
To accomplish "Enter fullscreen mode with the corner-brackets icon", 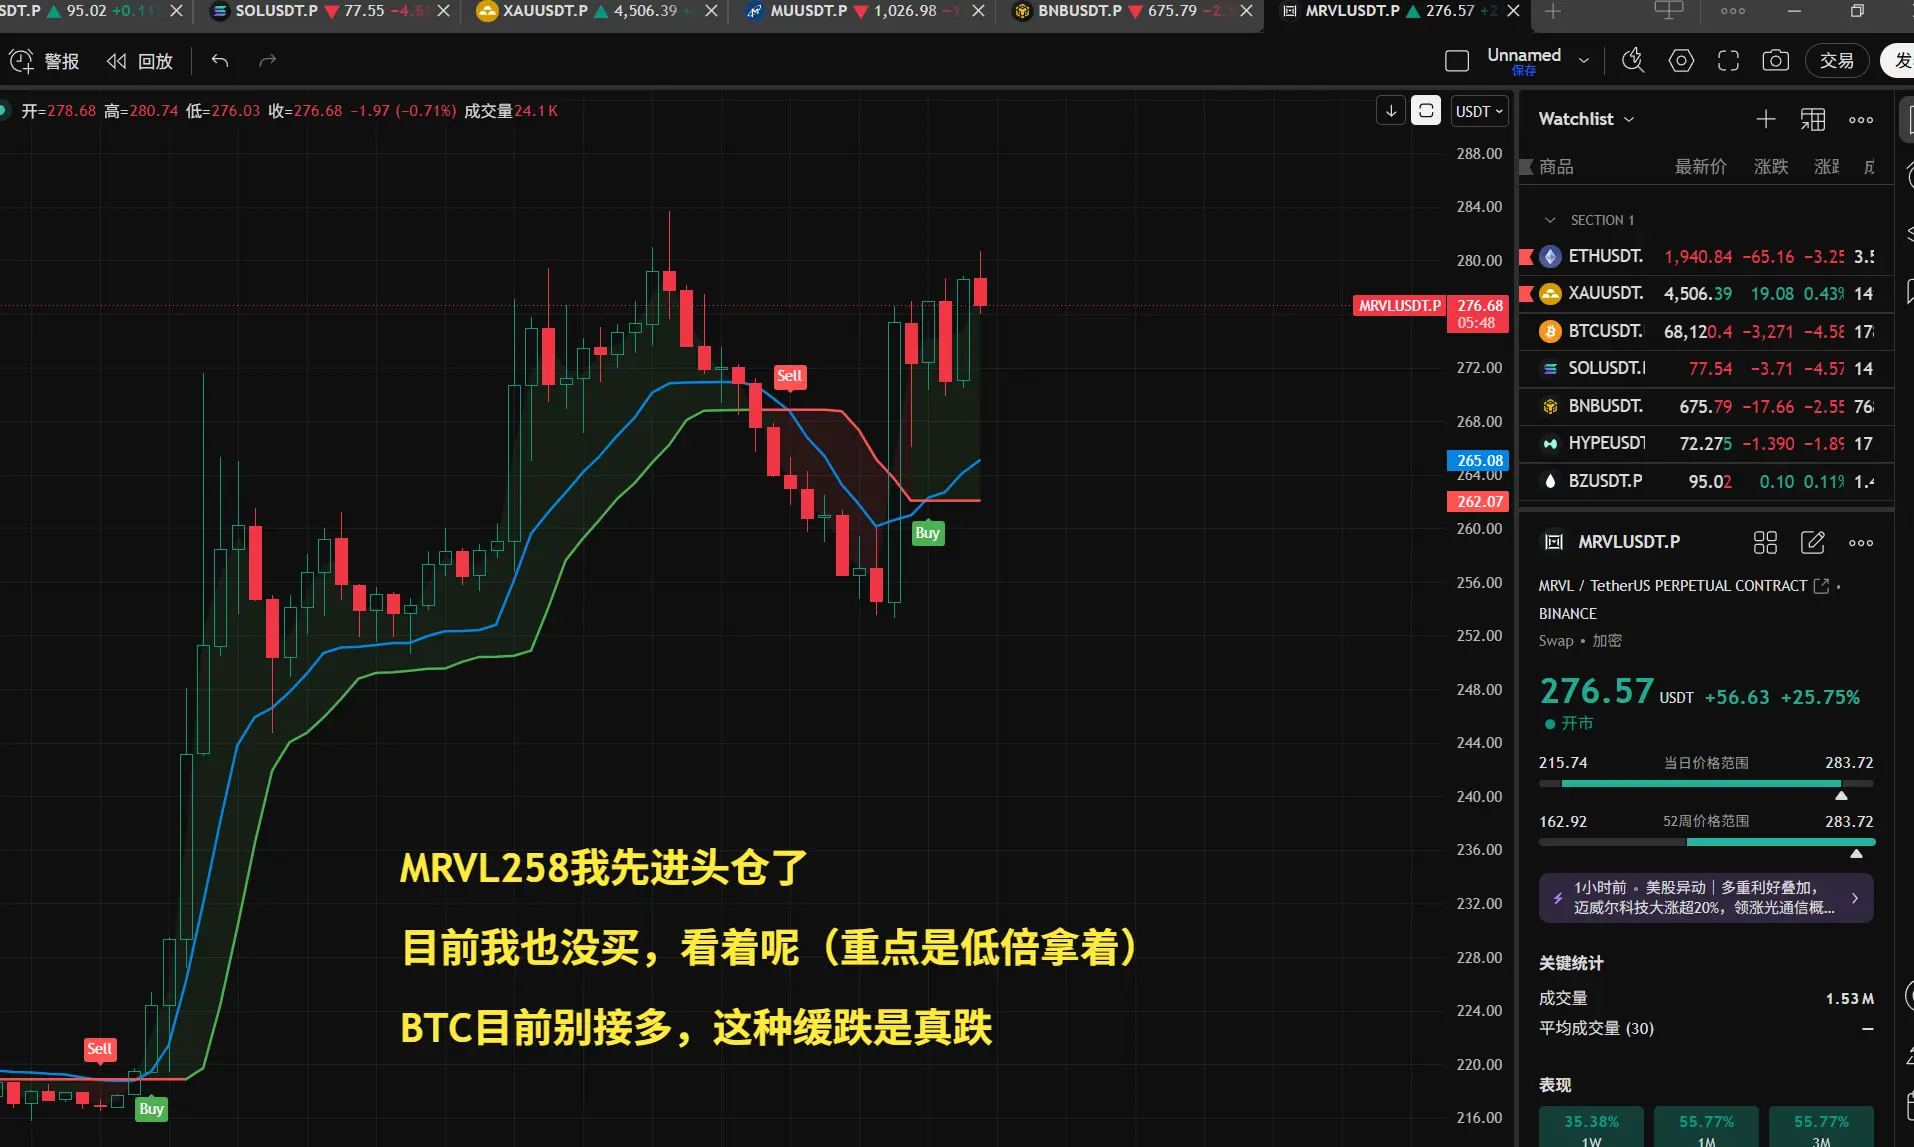I will pyautogui.click(x=1728, y=61).
